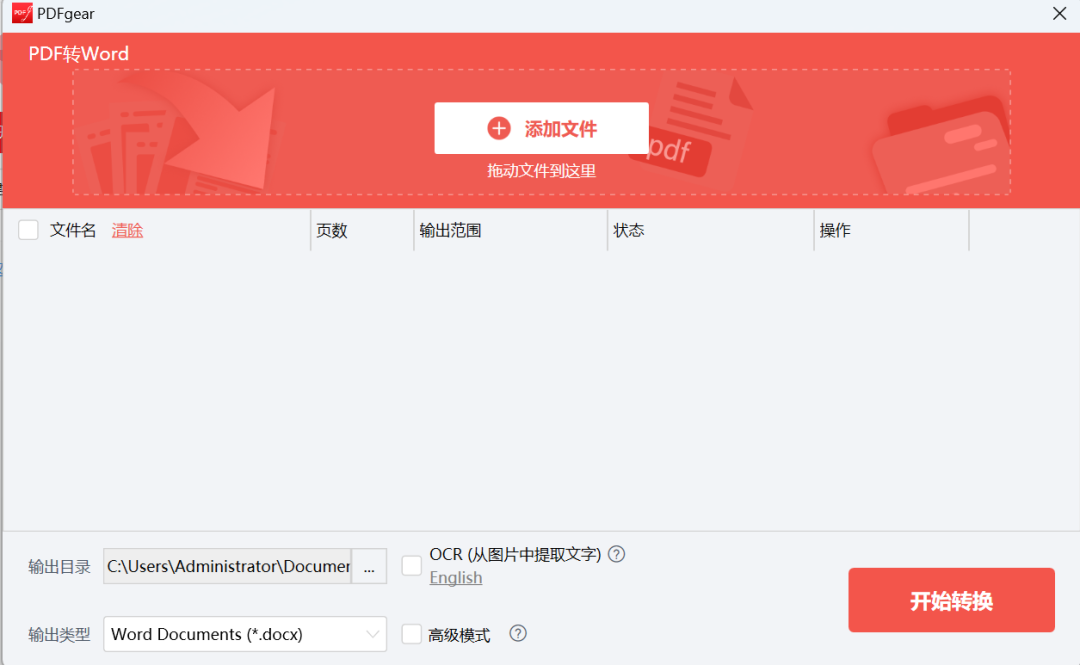Click the 状态 column header
Viewport: 1080px width, 665px height.
[x=629, y=229]
